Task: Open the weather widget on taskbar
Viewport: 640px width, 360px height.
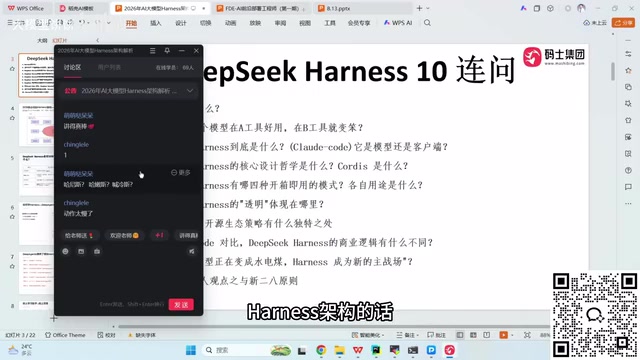Action: point(20,350)
